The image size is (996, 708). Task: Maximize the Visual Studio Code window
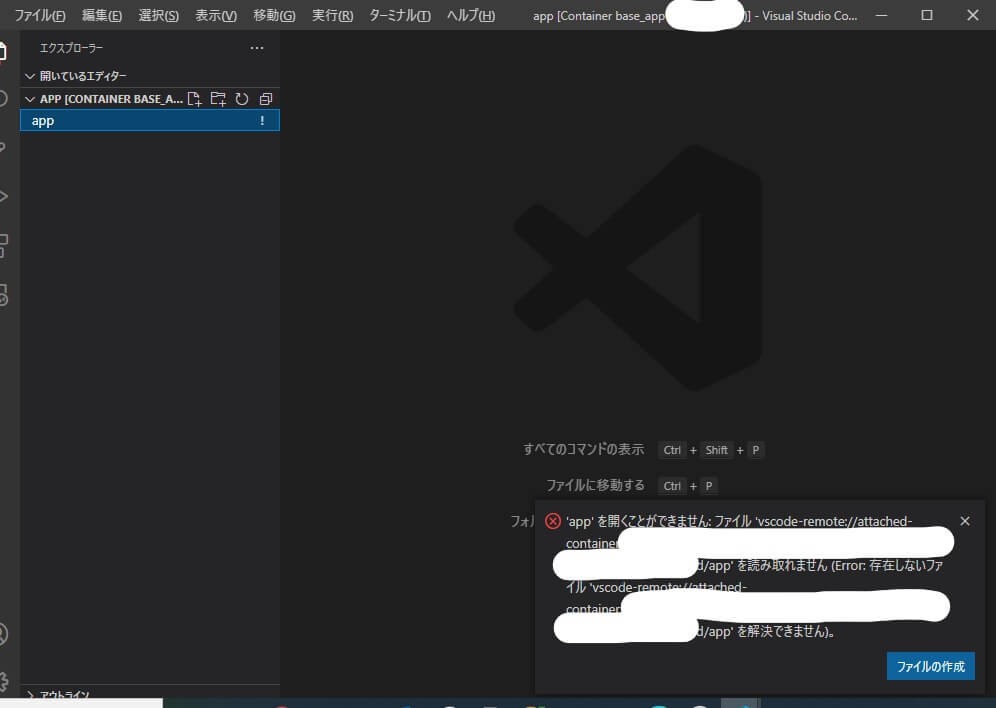coord(927,15)
